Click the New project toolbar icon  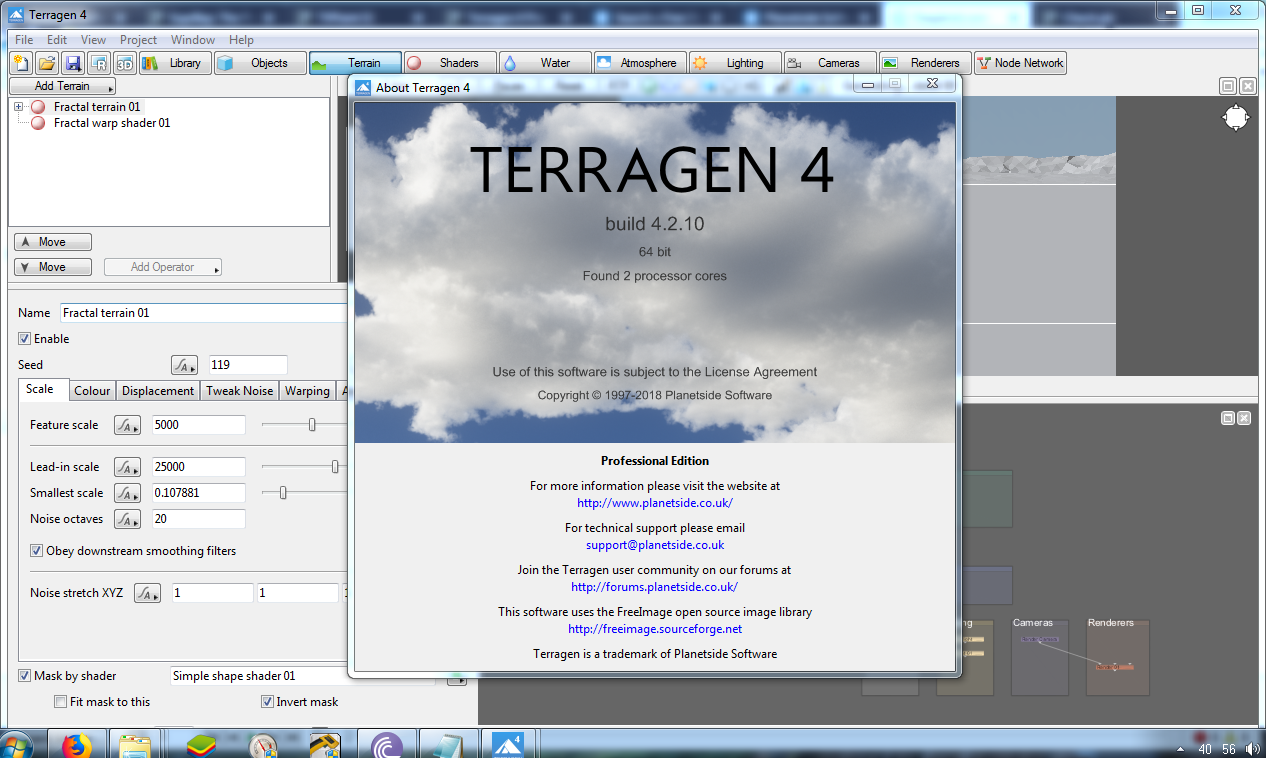[x=21, y=63]
